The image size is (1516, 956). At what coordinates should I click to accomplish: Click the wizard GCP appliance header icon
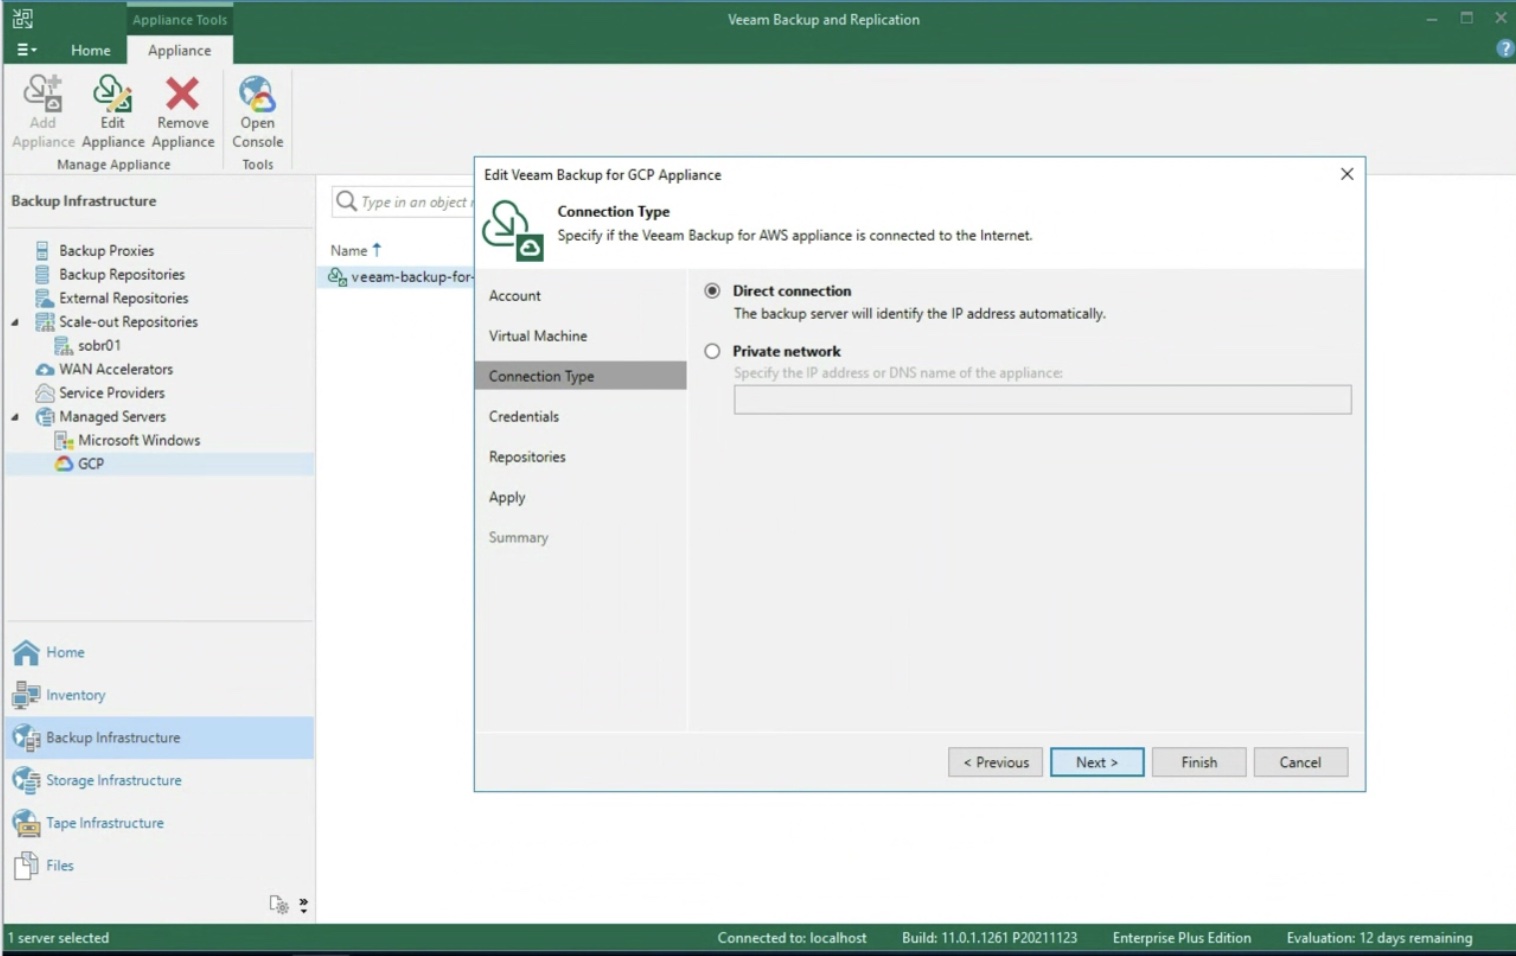[x=513, y=230]
